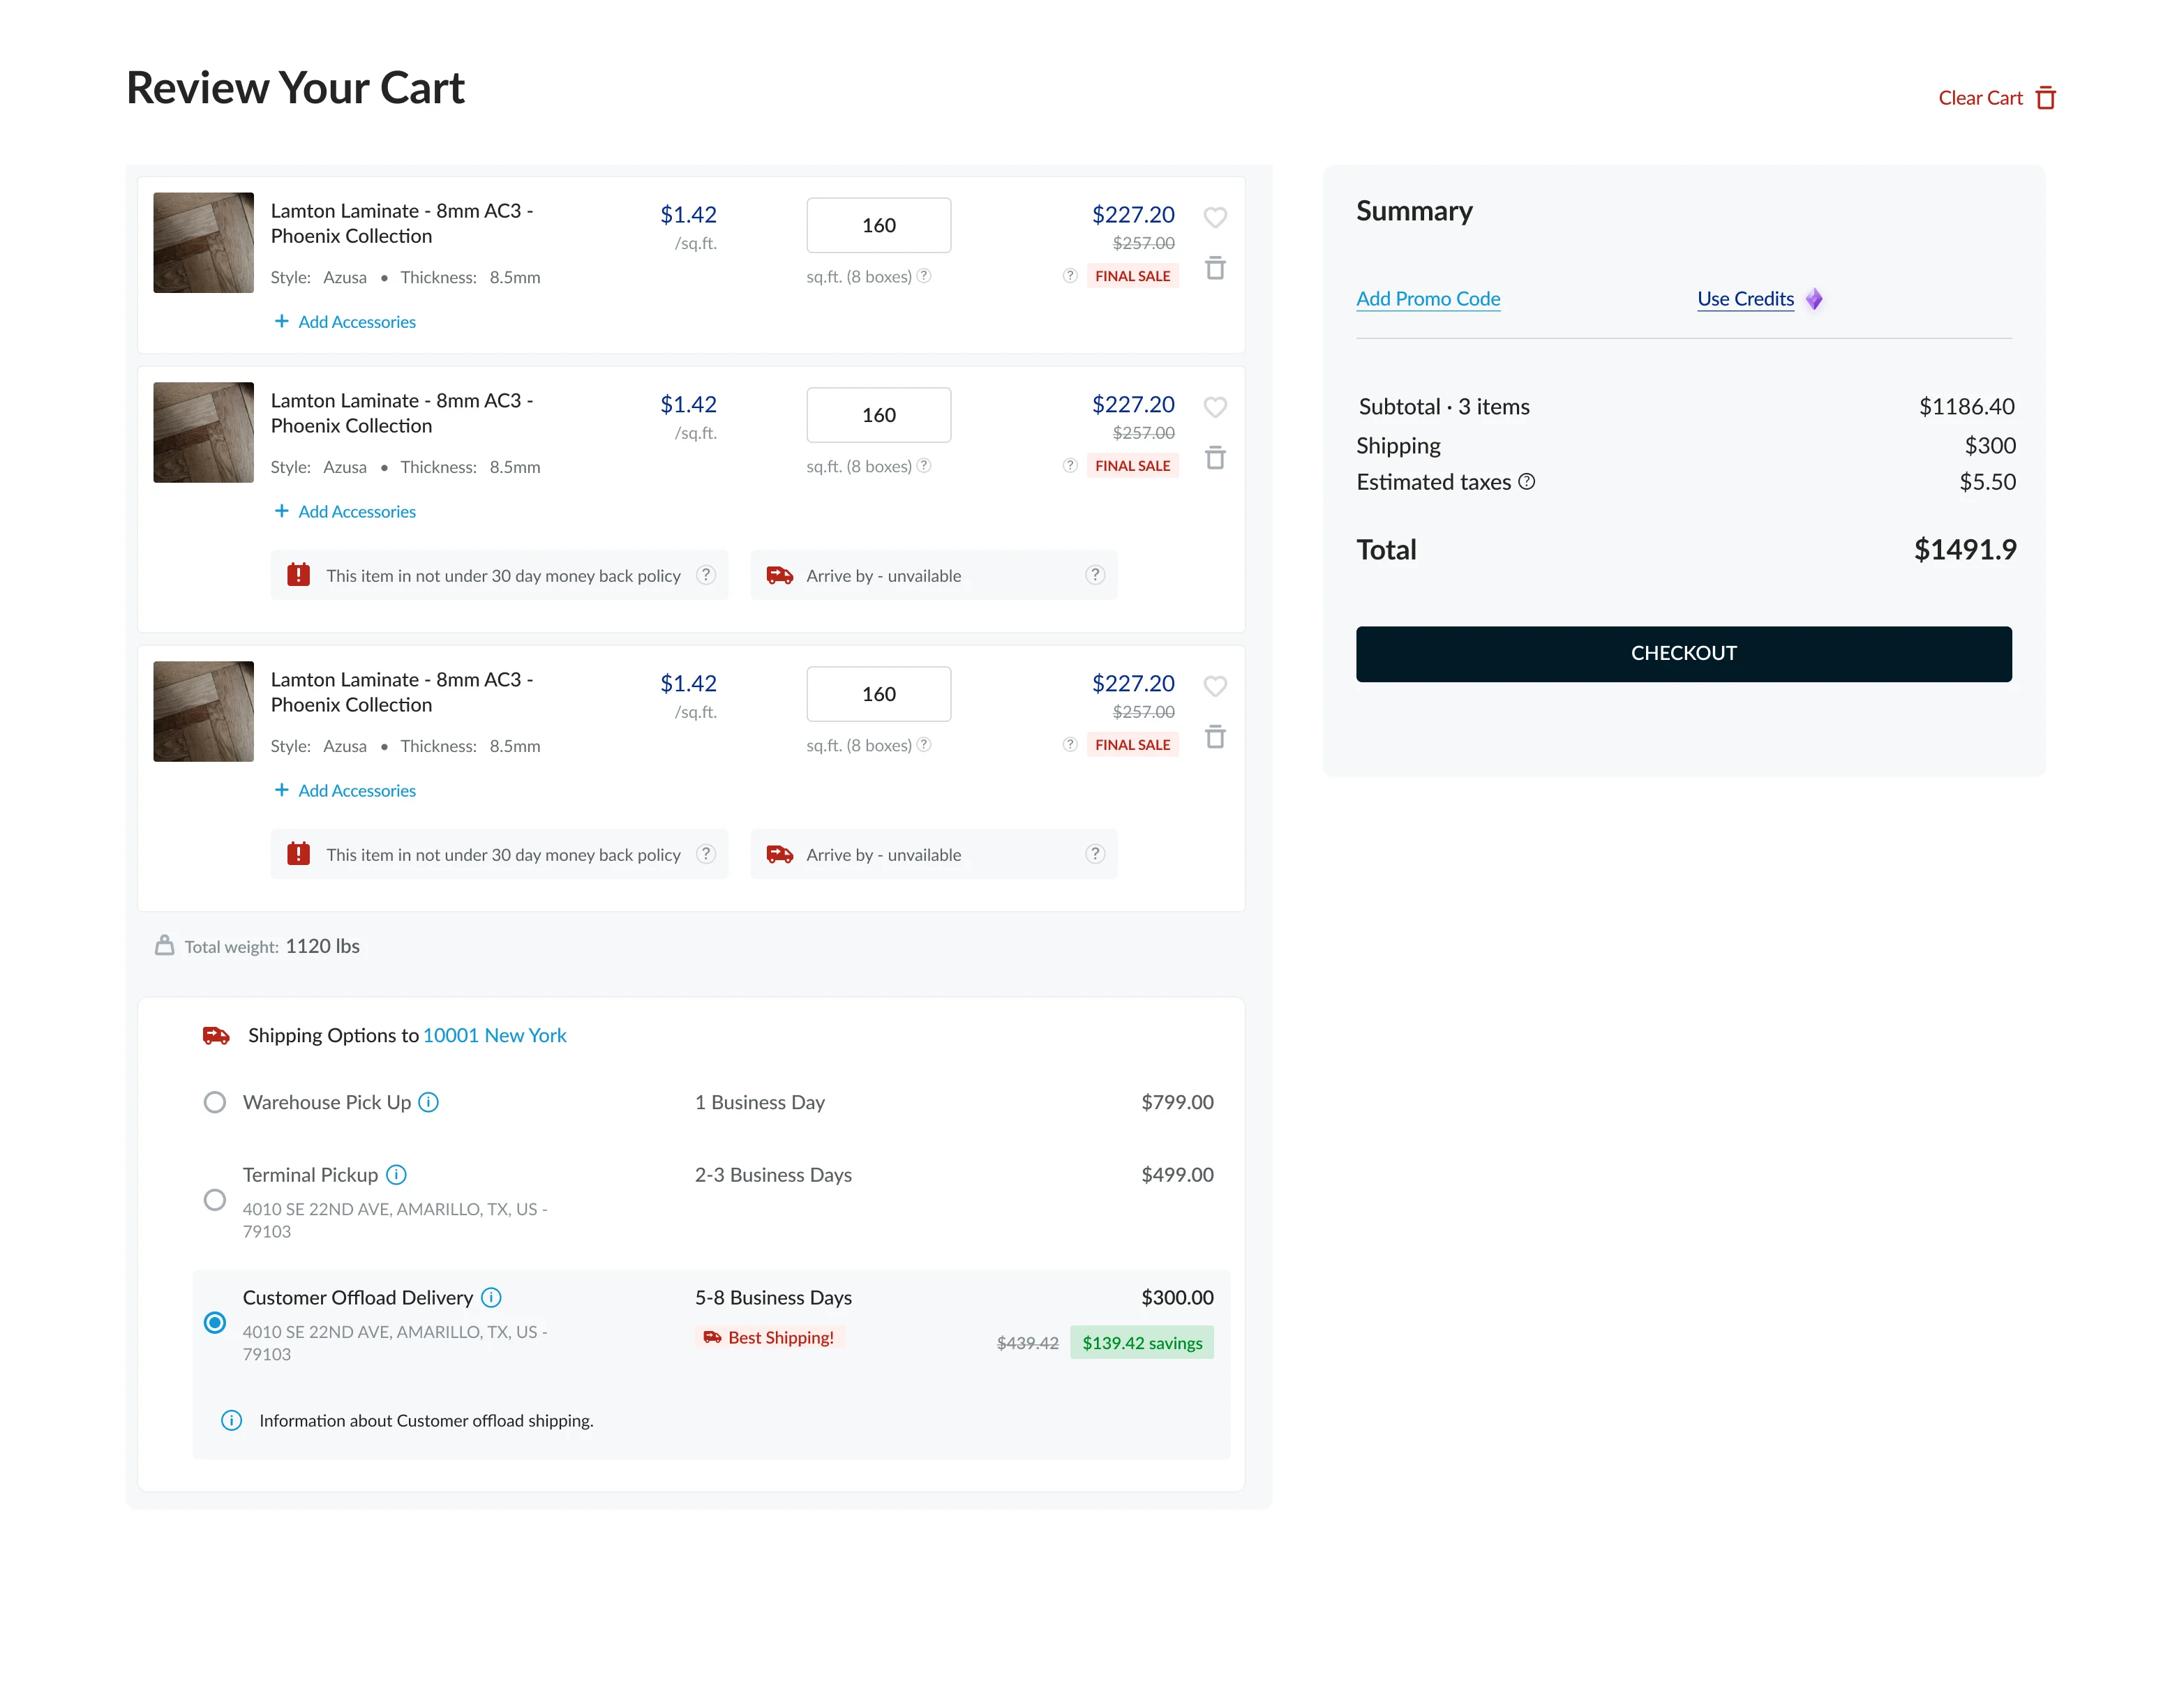This screenshot has width=2184, height=1684.
Task: Open the first Lamton Laminate product thumbnail
Action: [x=204, y=243]
